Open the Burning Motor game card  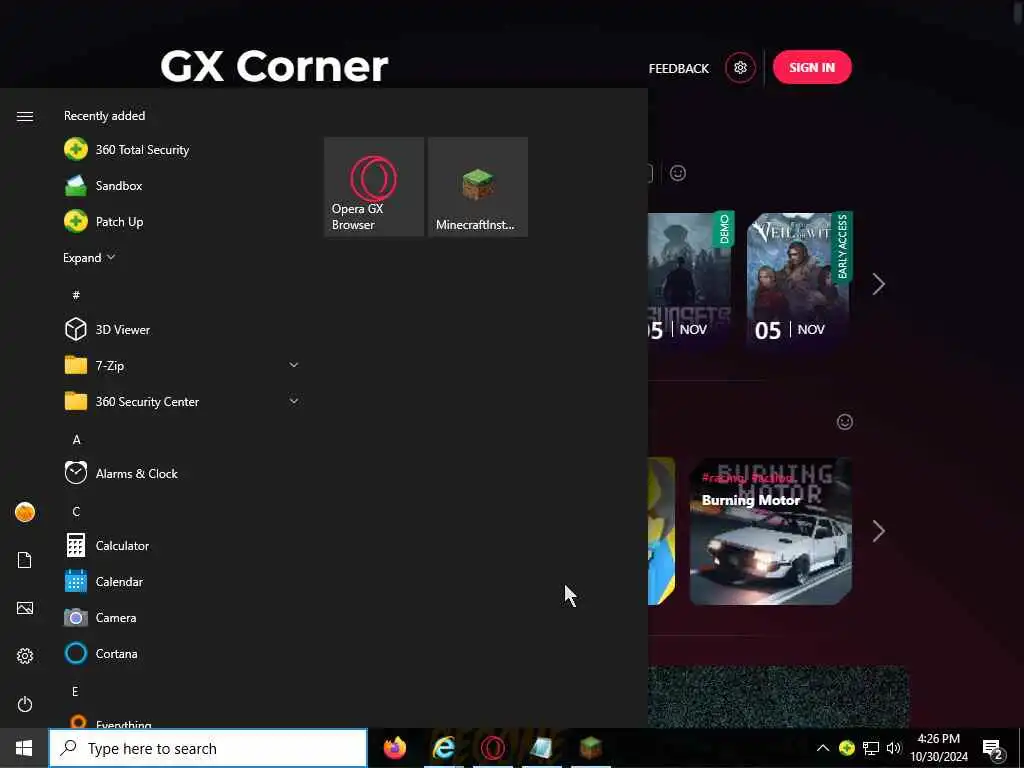click(x=771, y=531)
